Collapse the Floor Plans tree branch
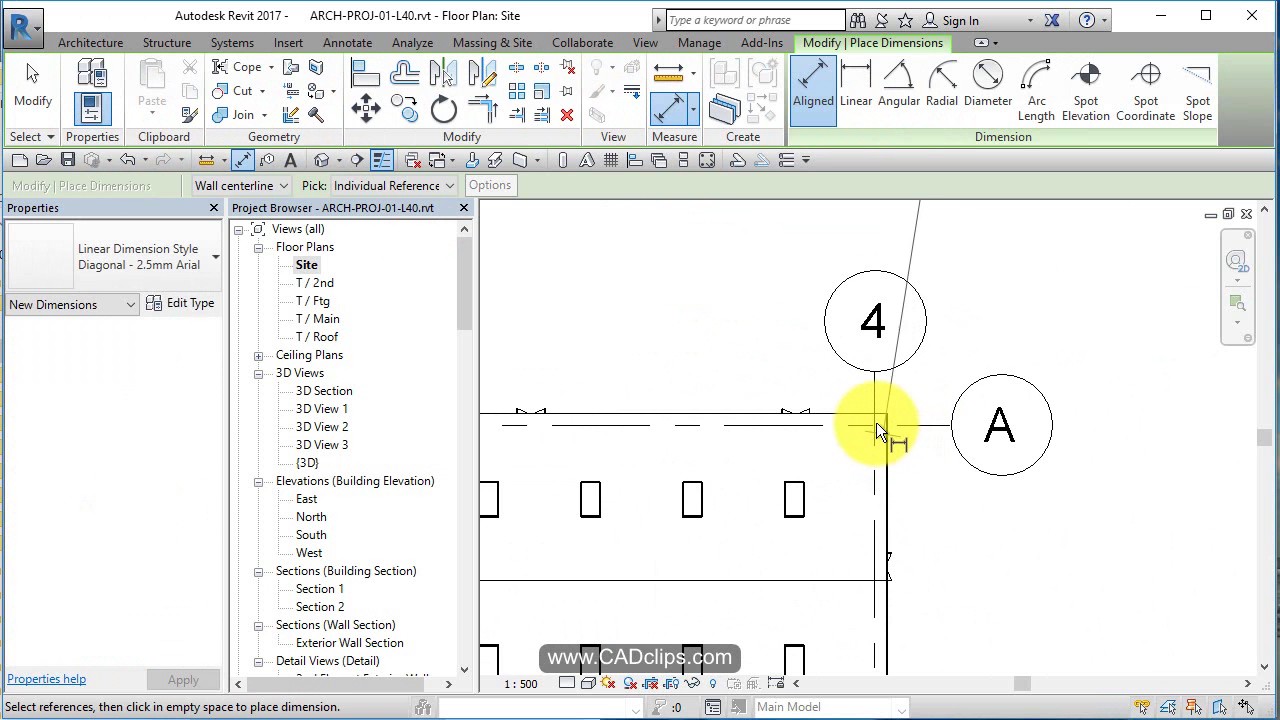The image size is (1280, 720). (258, 247)
